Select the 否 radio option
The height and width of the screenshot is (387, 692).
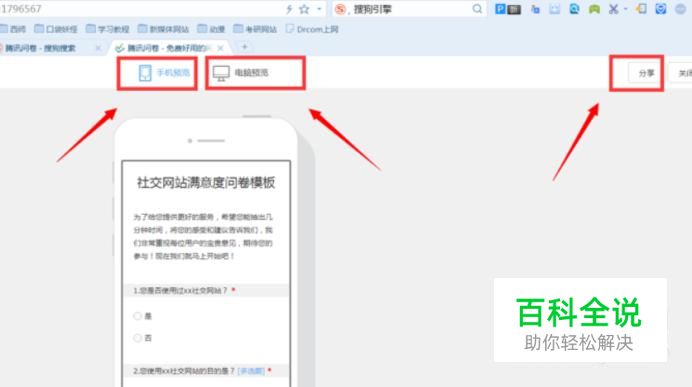[137, 338]
